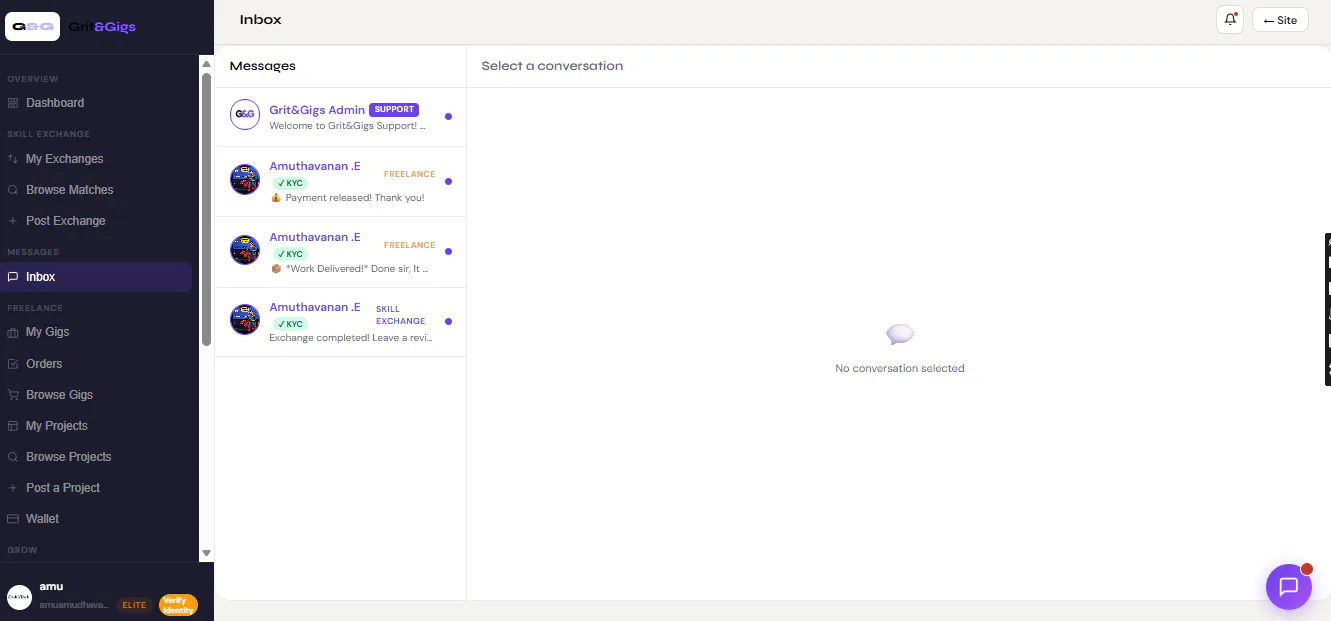The width and height of the screenshot is (1331, 621).
Task: Click the Orders checklist icon
Action: tap(13, 364)
